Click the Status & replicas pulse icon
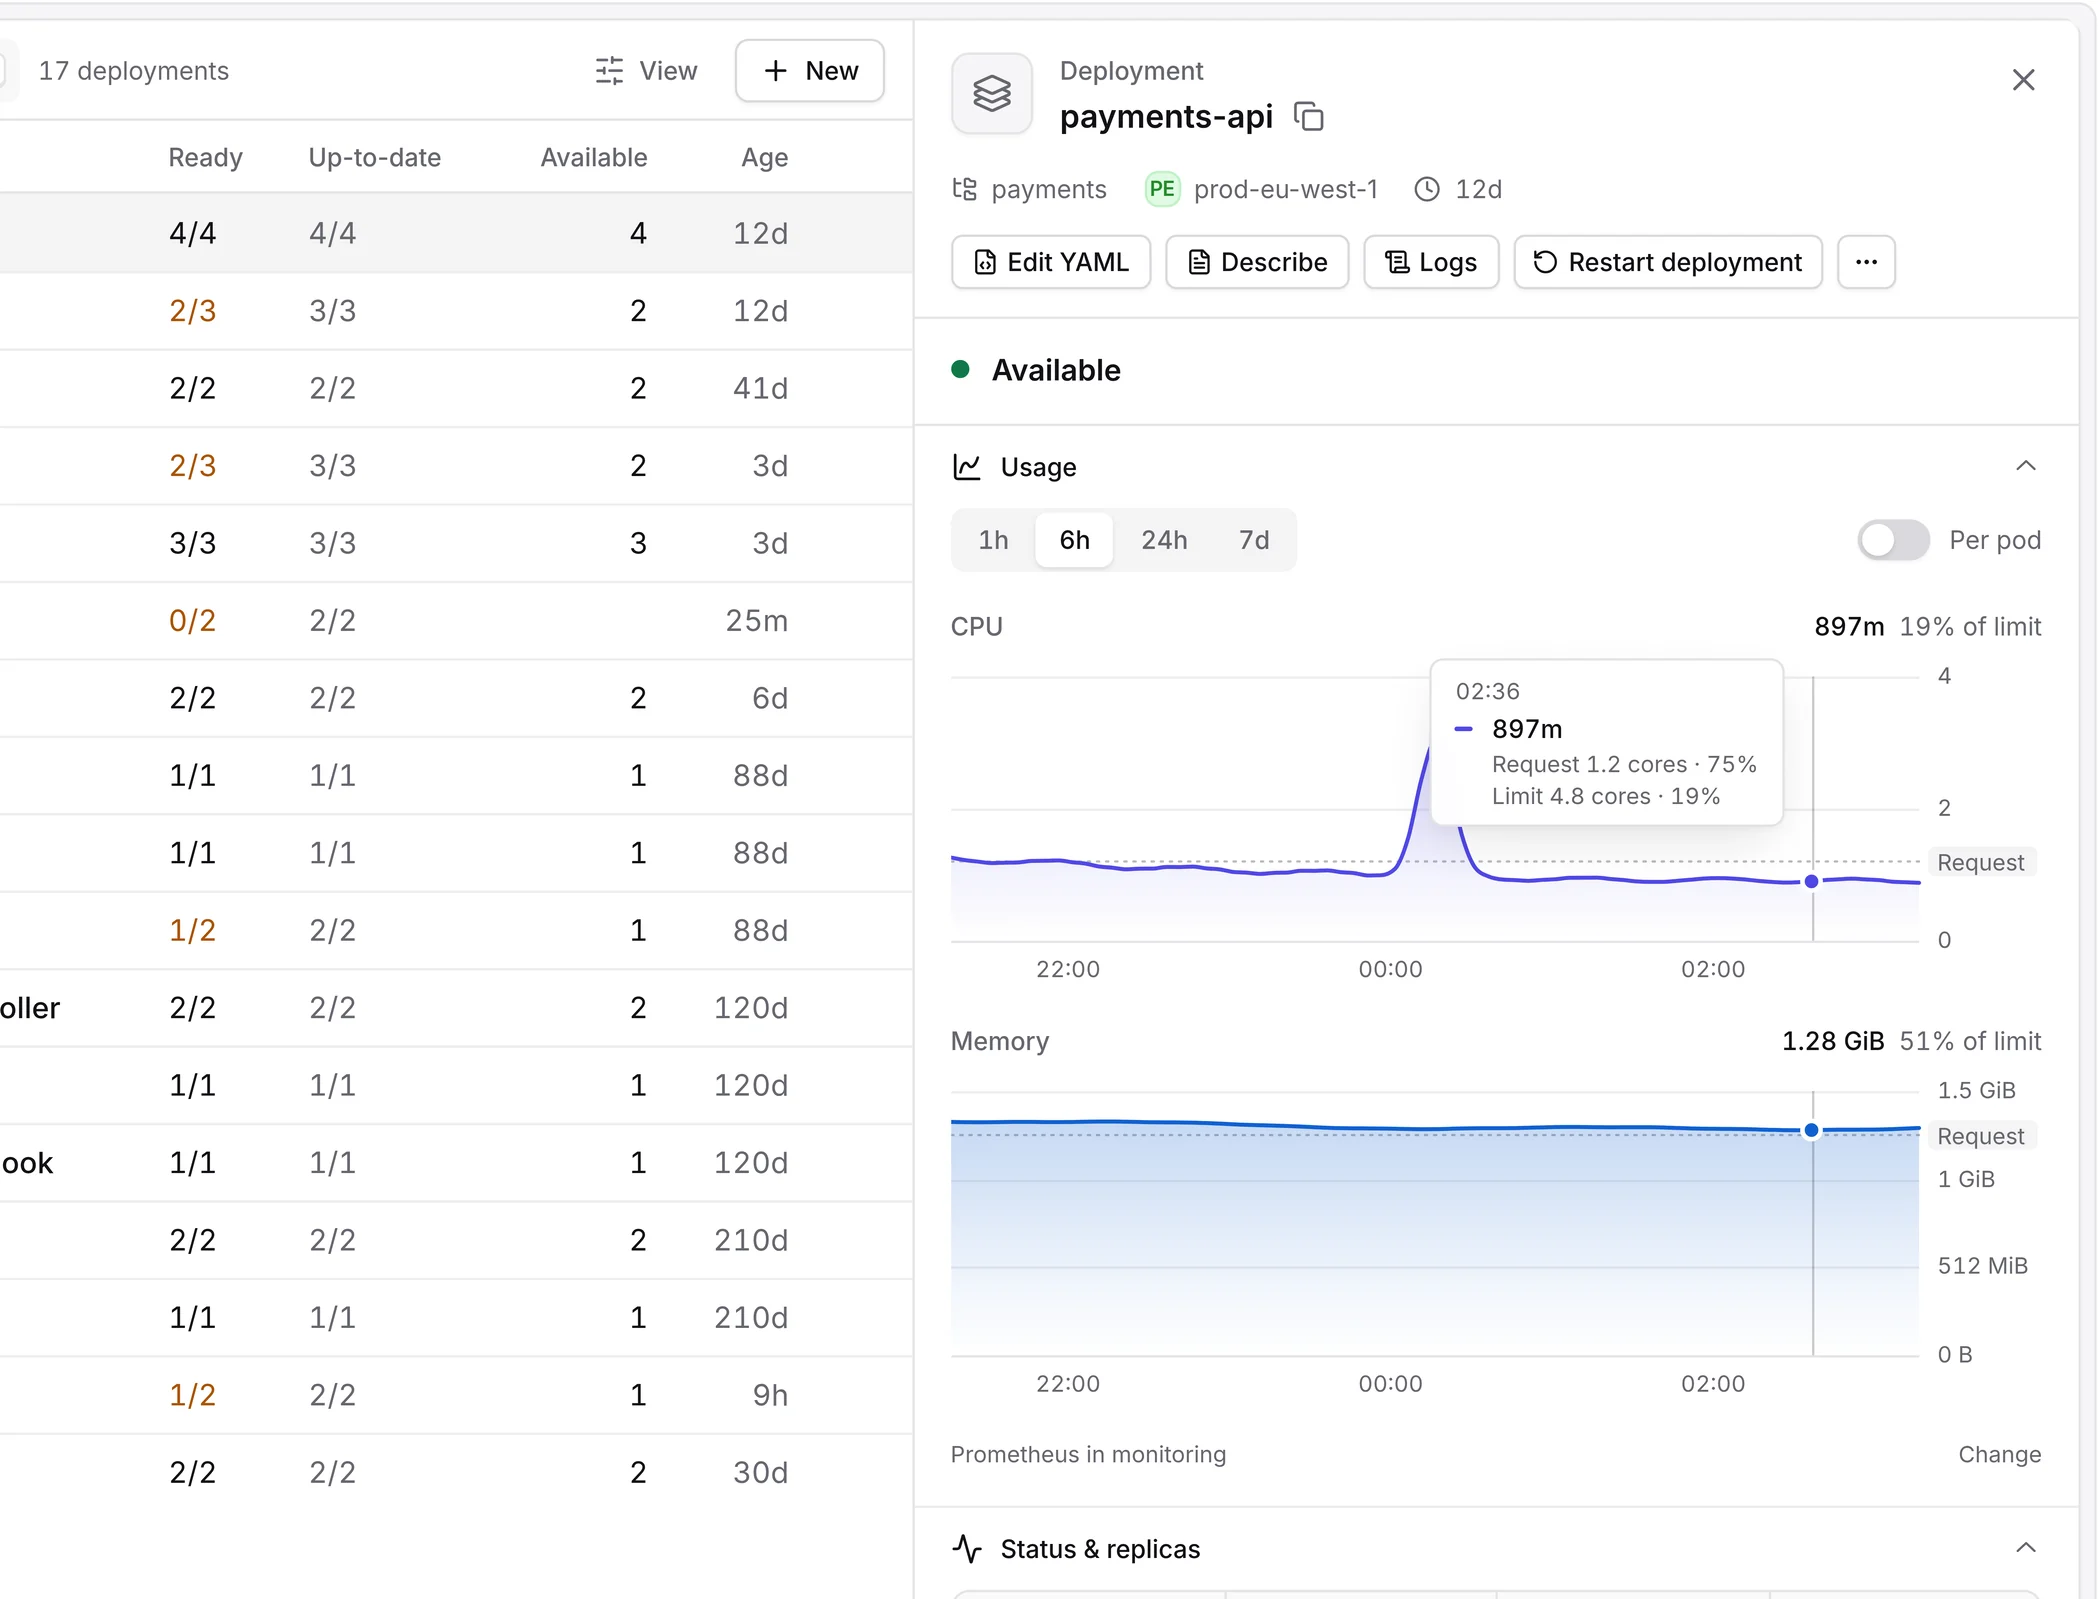 967,1548
